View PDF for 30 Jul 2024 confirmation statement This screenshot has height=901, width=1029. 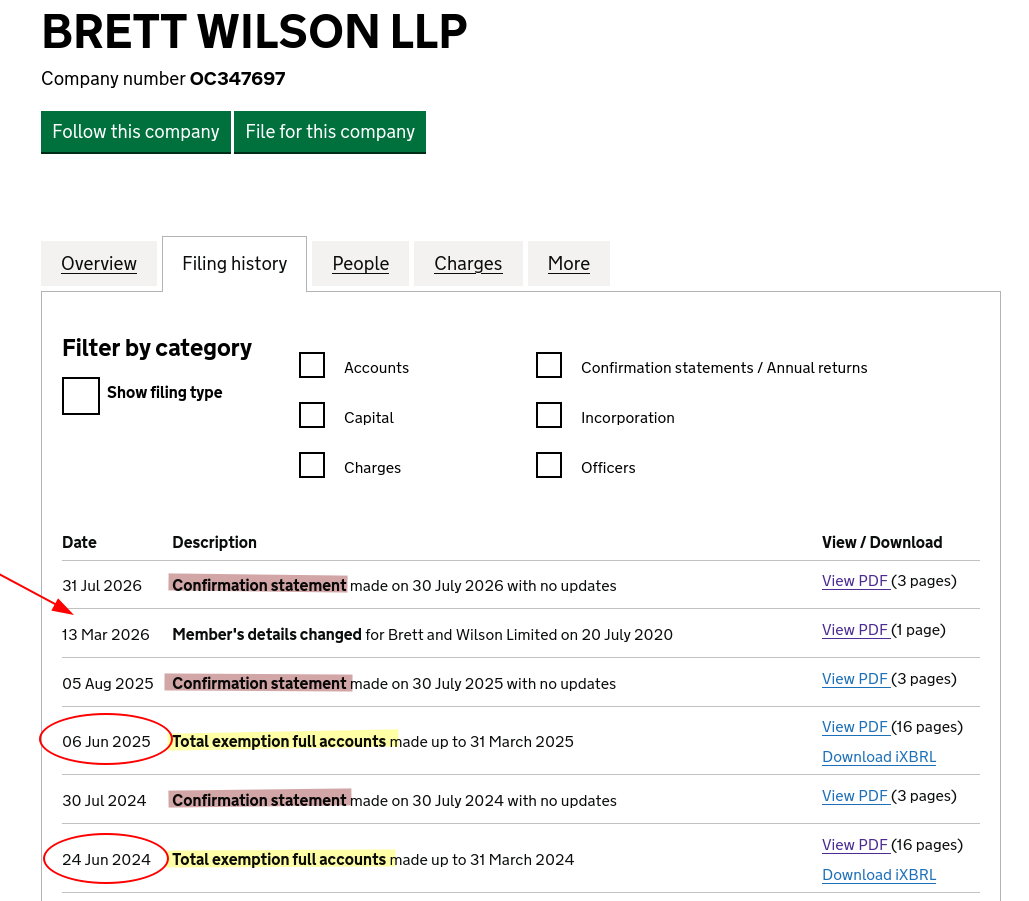[x=855, y=796]
